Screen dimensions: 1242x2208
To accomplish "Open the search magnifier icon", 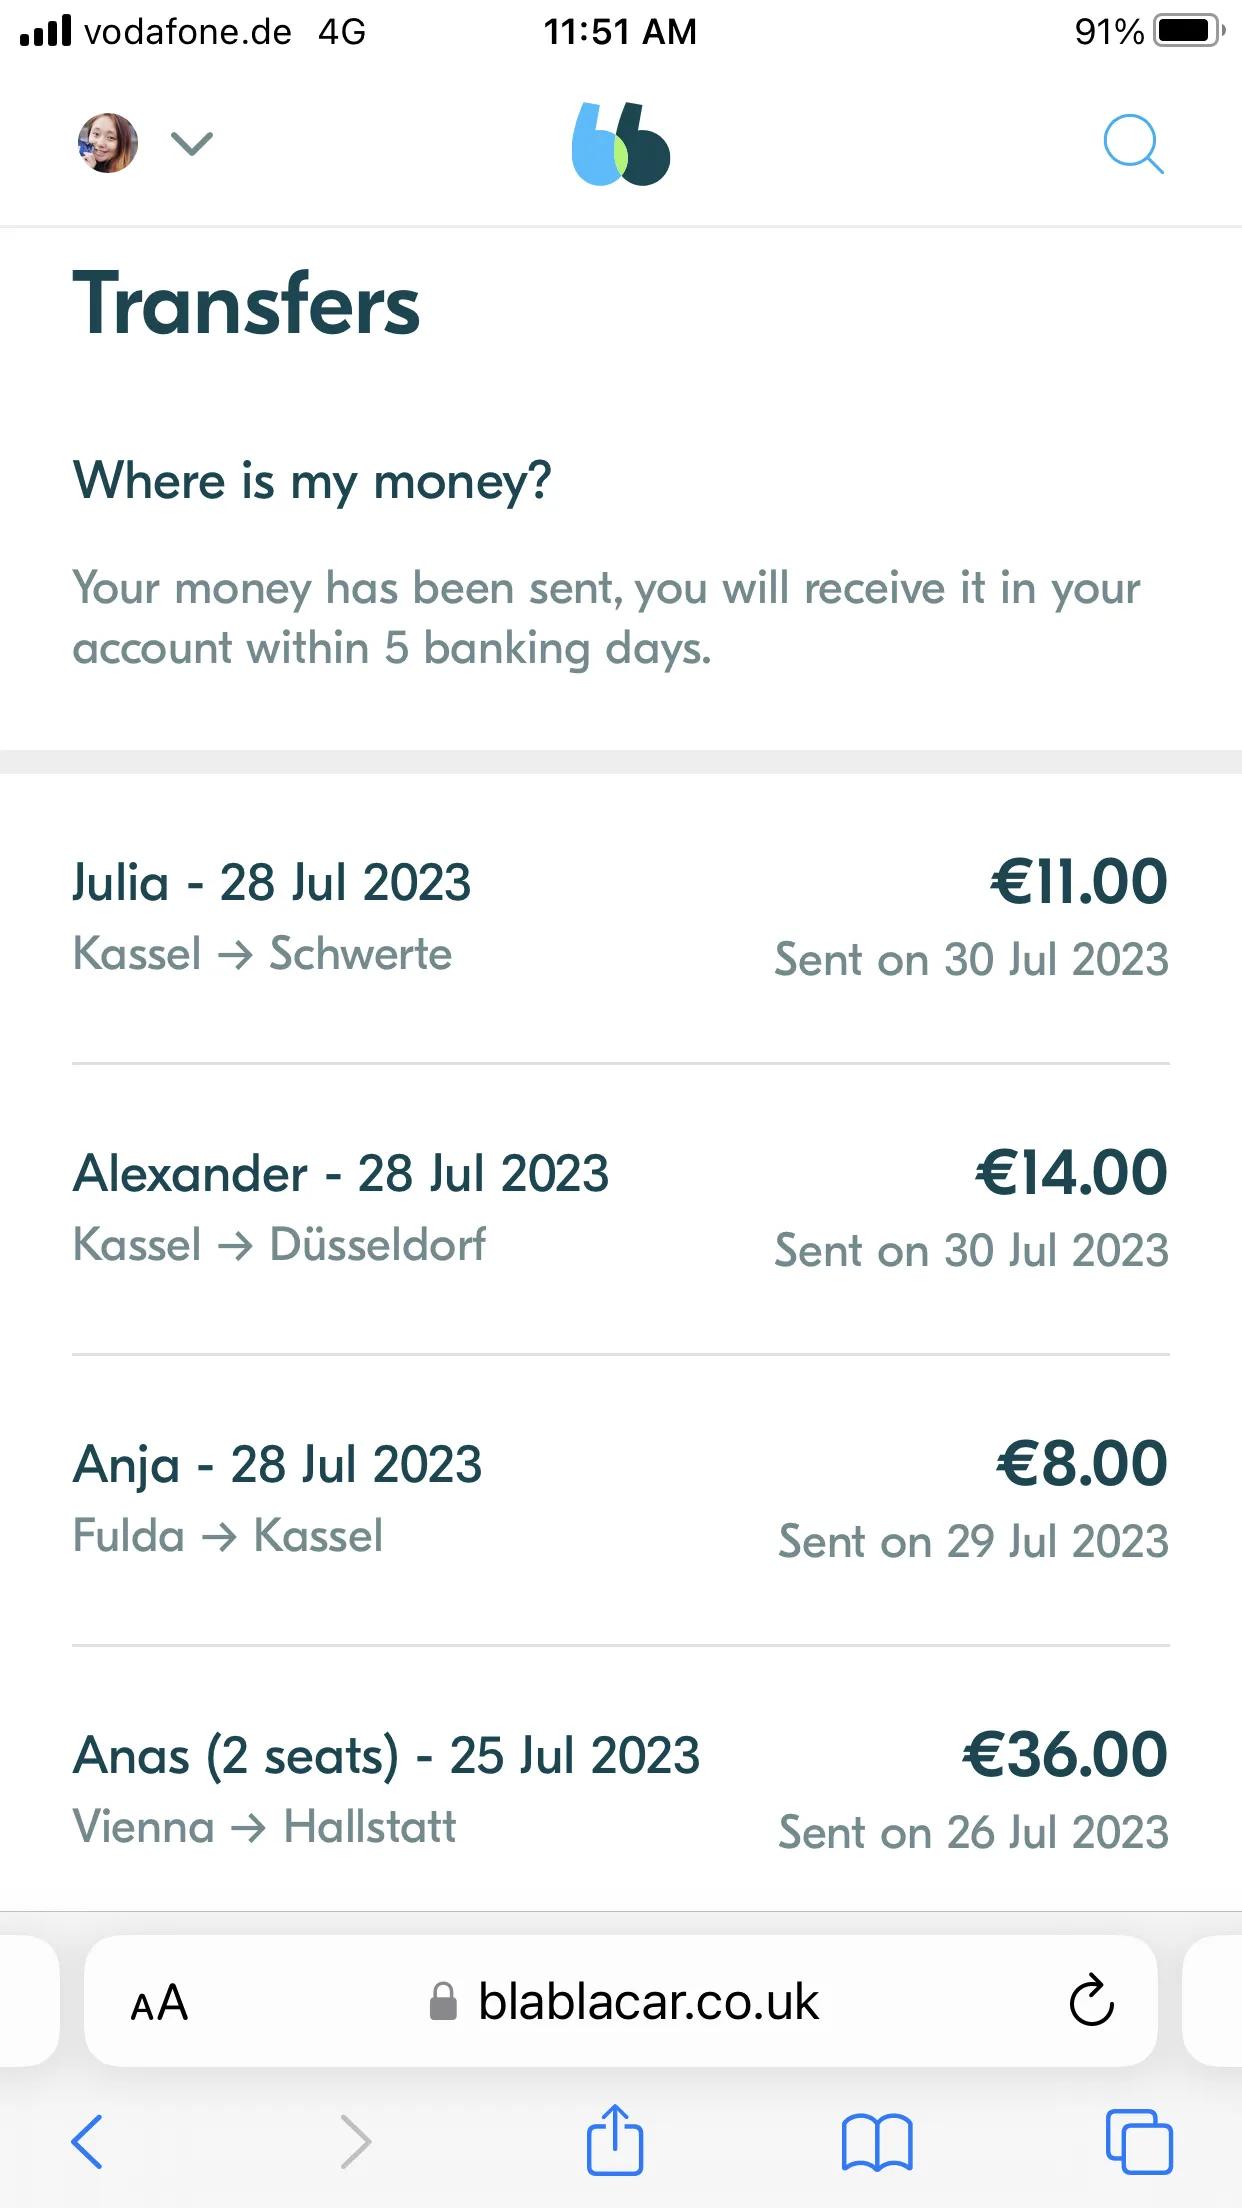I will tap(1133, 145).
